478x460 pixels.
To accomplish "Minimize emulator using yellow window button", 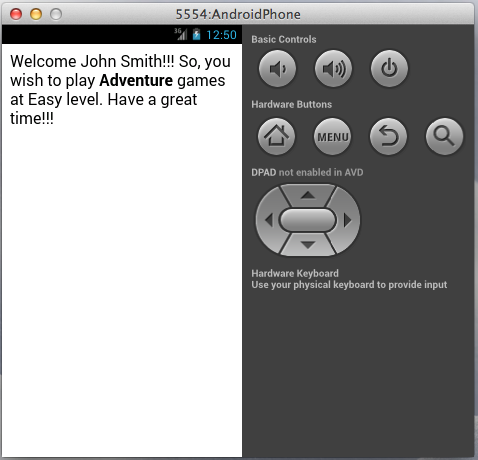I will point(36,14).
